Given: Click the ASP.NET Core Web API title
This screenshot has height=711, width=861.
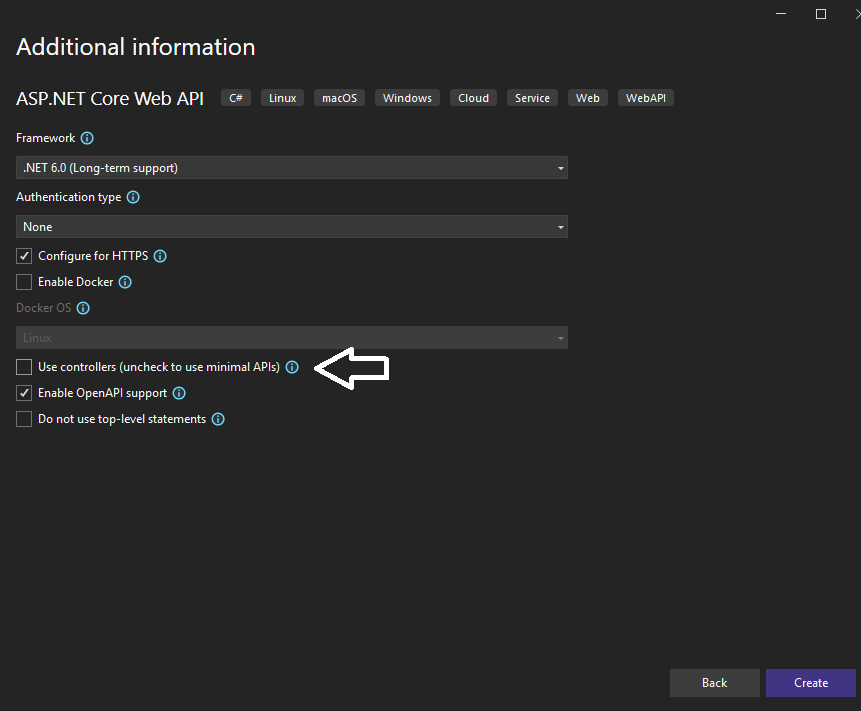Looking at the screenshot, I should pos(110,99).
